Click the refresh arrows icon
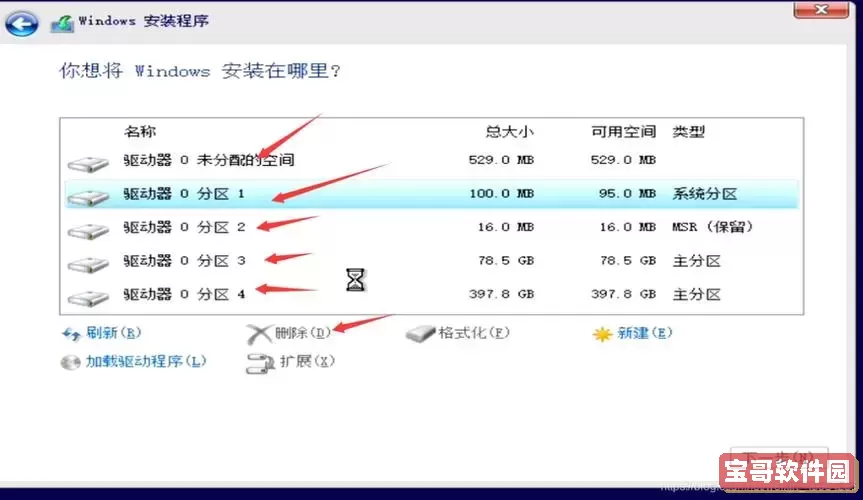 [72, 334]
